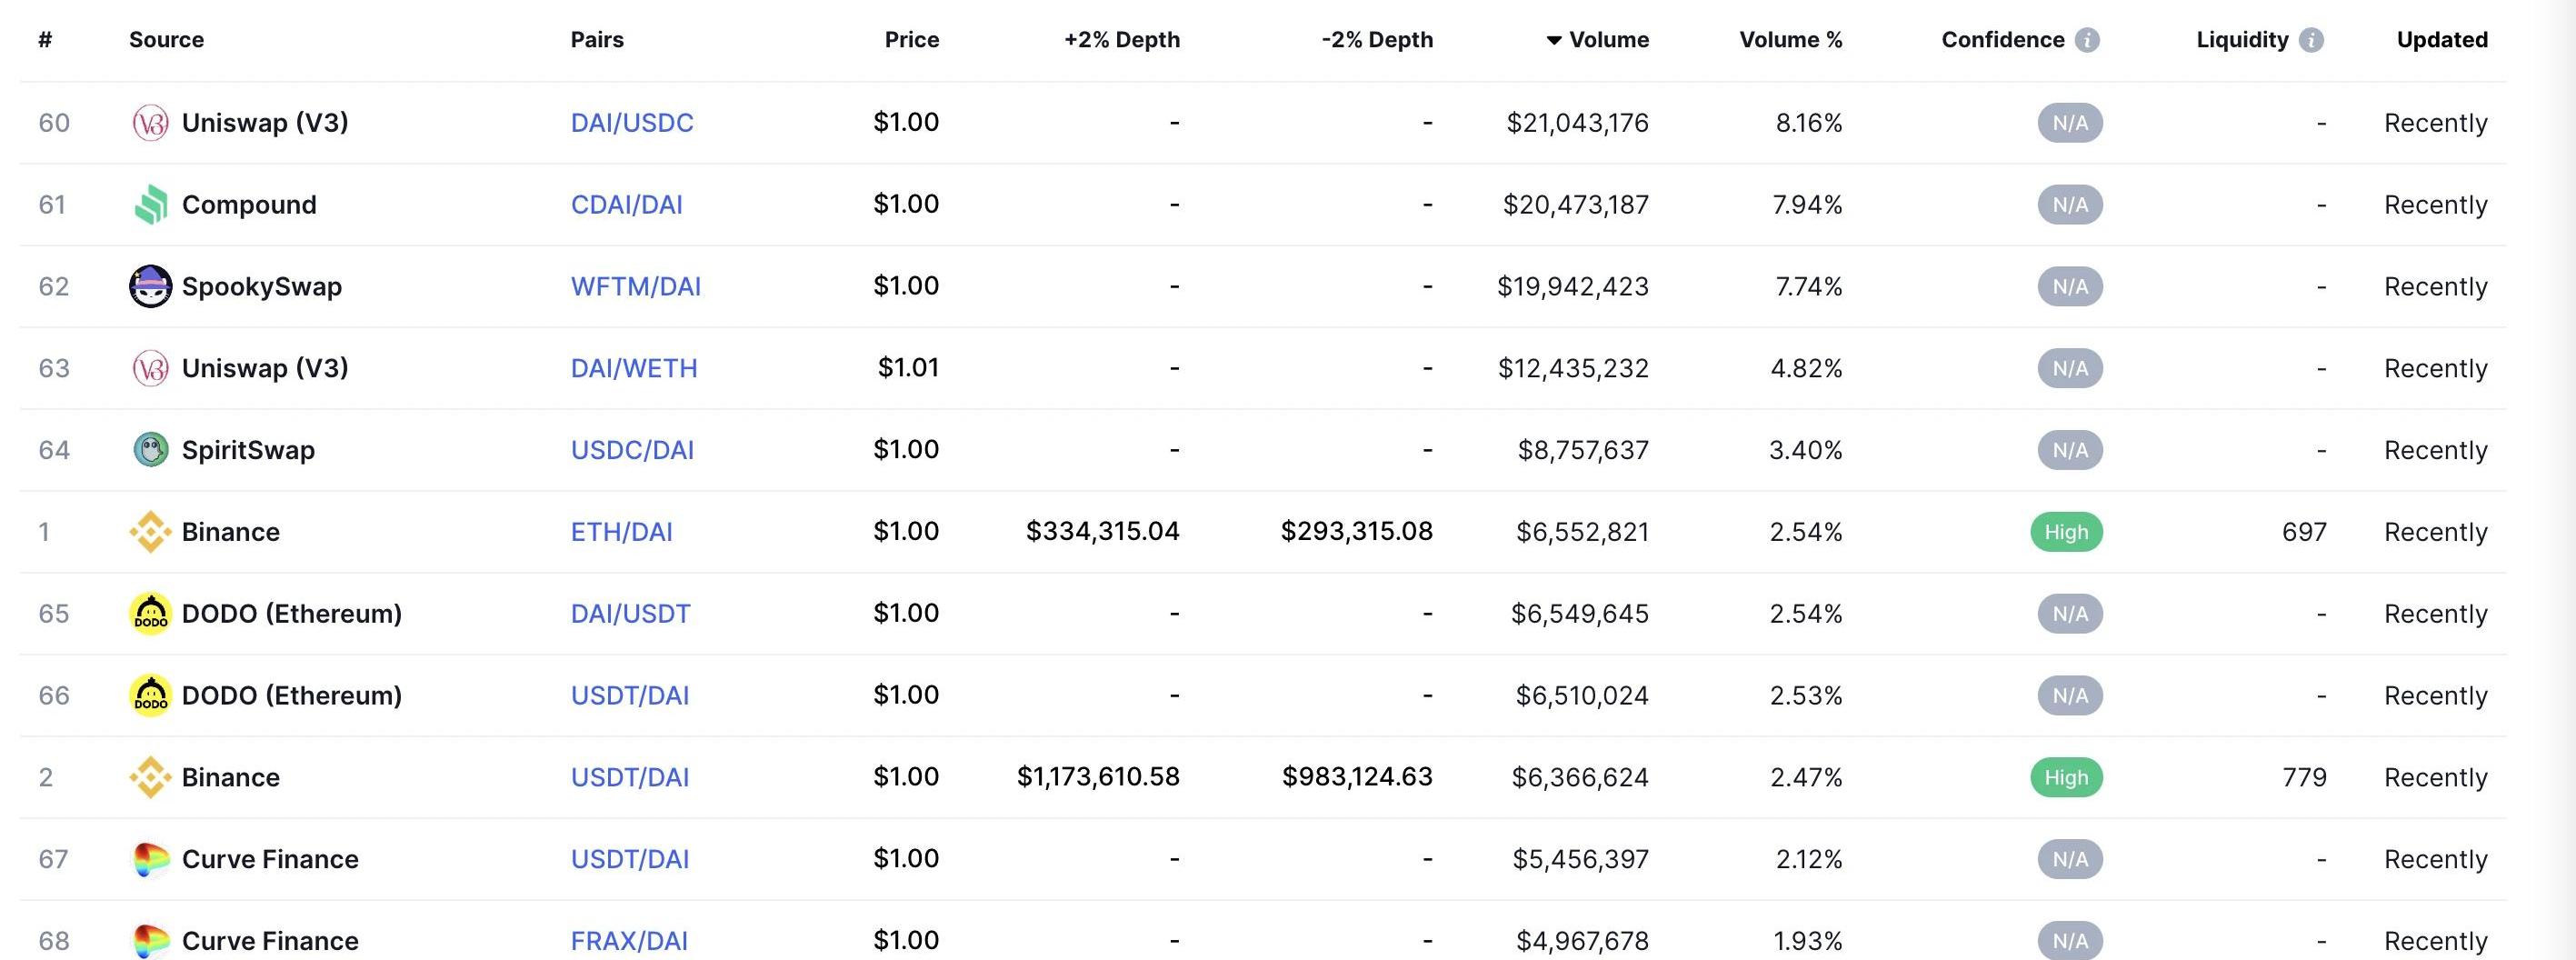The height and width of the screenshot is (960, 2576).
Task: Click the Confidence info icon
Action: click(x=2087, y=40)
